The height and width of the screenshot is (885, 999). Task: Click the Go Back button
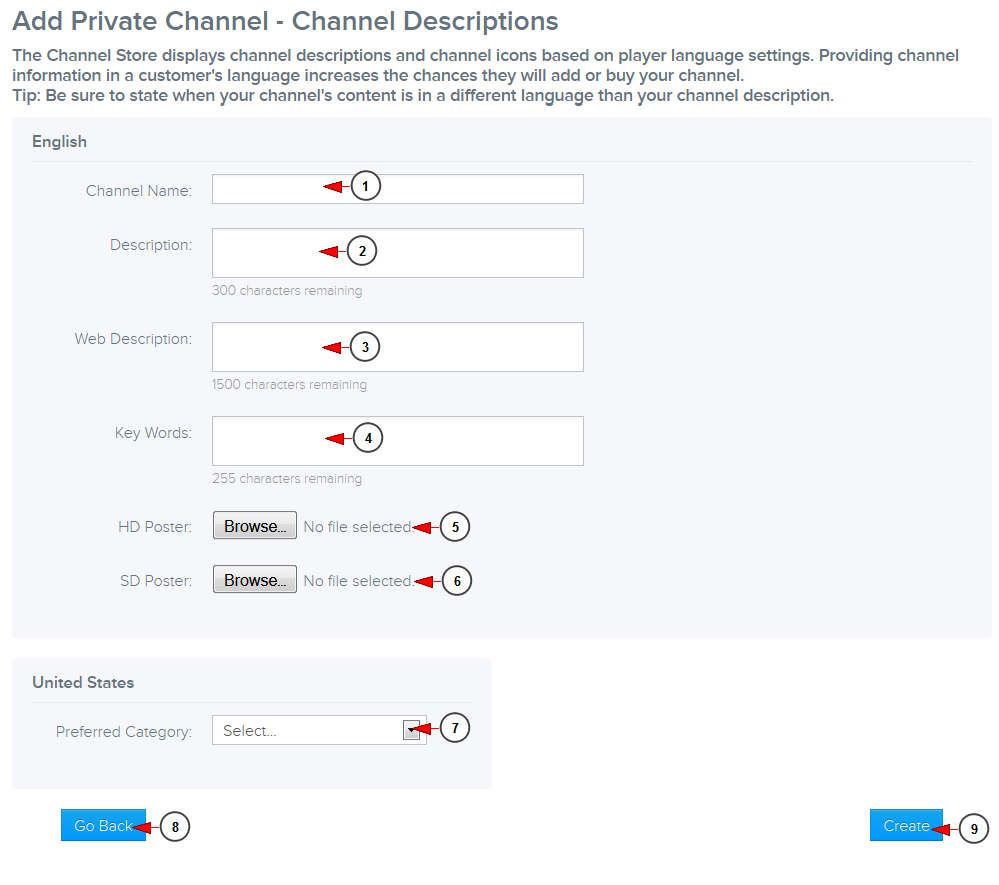pos(103,825)
